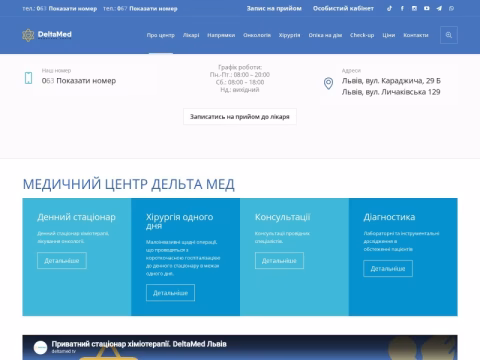Open the TikTok social link icon
Image resolution: width=480 pixels, height=360 pixels.
(389, 8)
